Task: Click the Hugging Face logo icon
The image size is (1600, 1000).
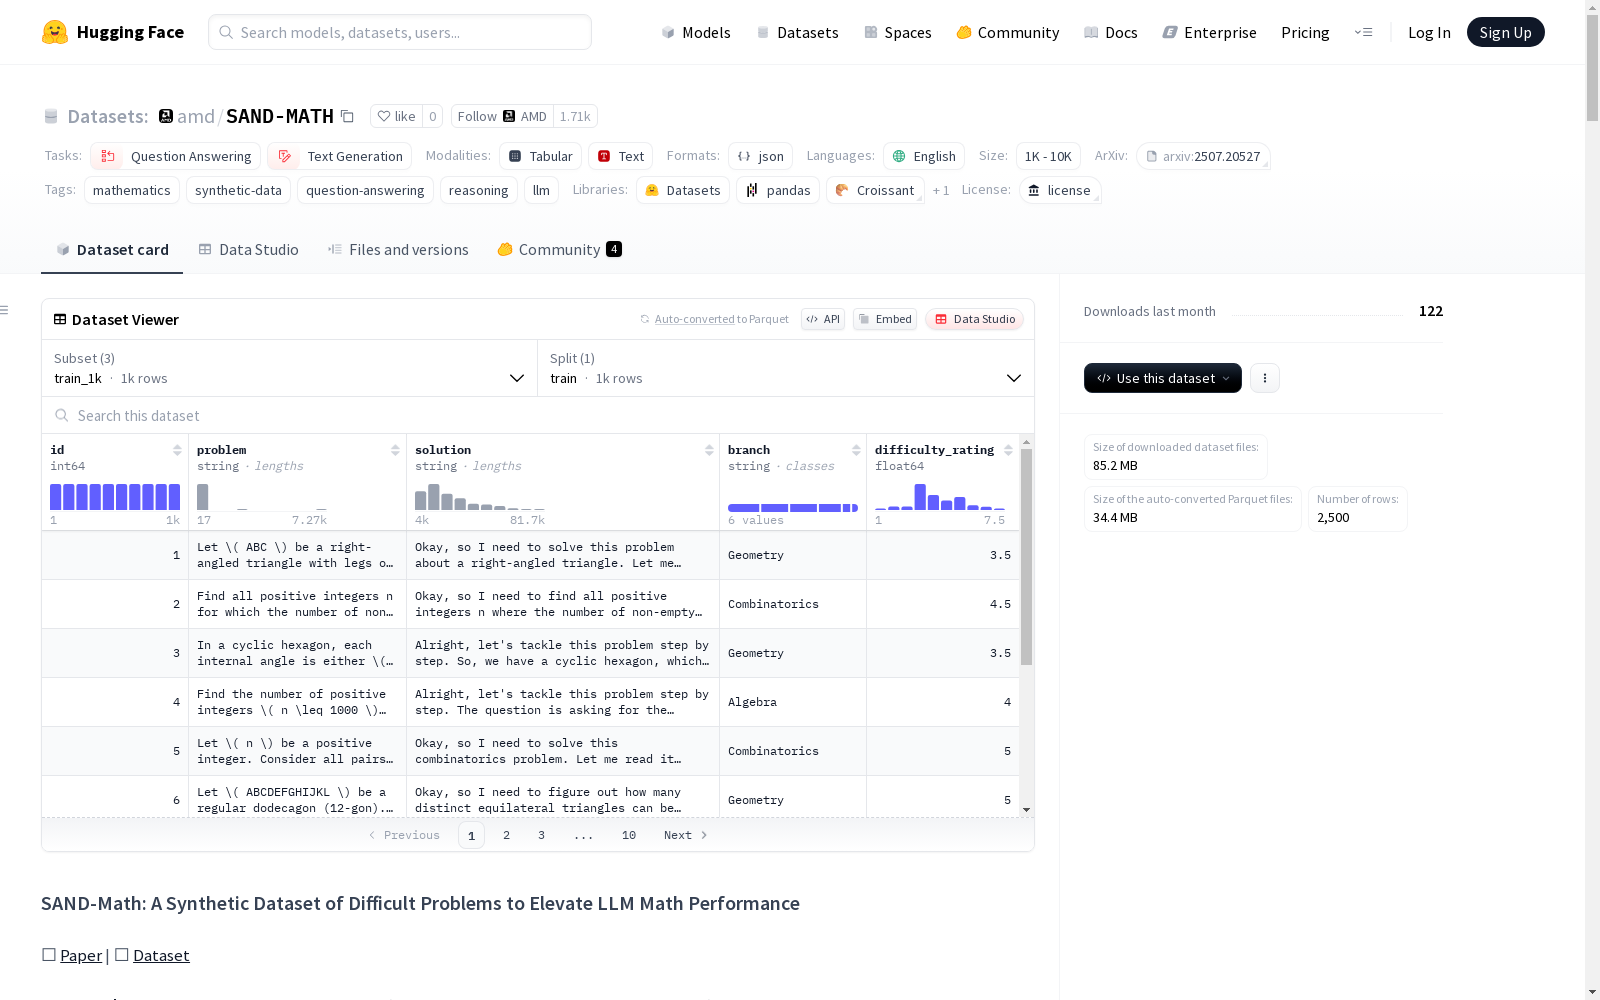Action: (x=55, y=32)
